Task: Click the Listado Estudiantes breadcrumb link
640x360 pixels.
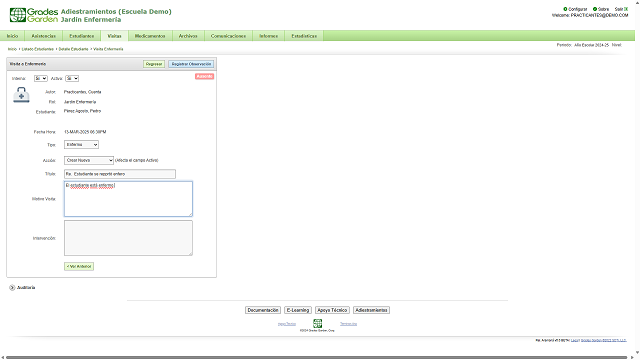Action: (38, 49)
